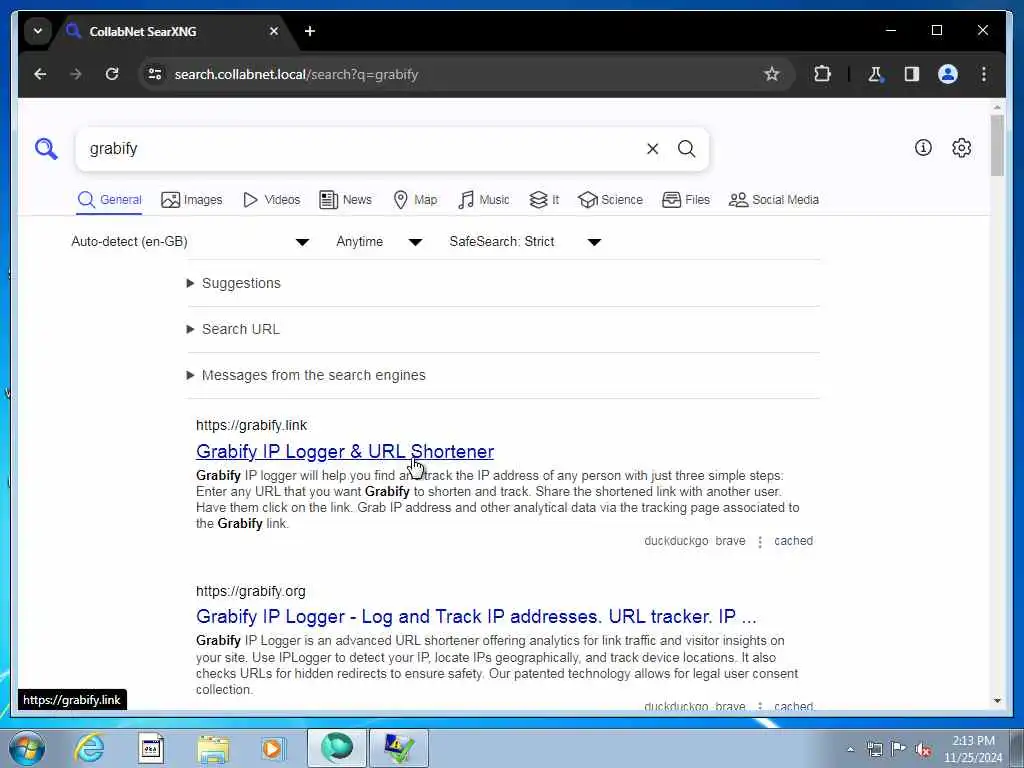Click the https://grabify.link URL text
The image size is (1024, 768).
tap(251, 425)
